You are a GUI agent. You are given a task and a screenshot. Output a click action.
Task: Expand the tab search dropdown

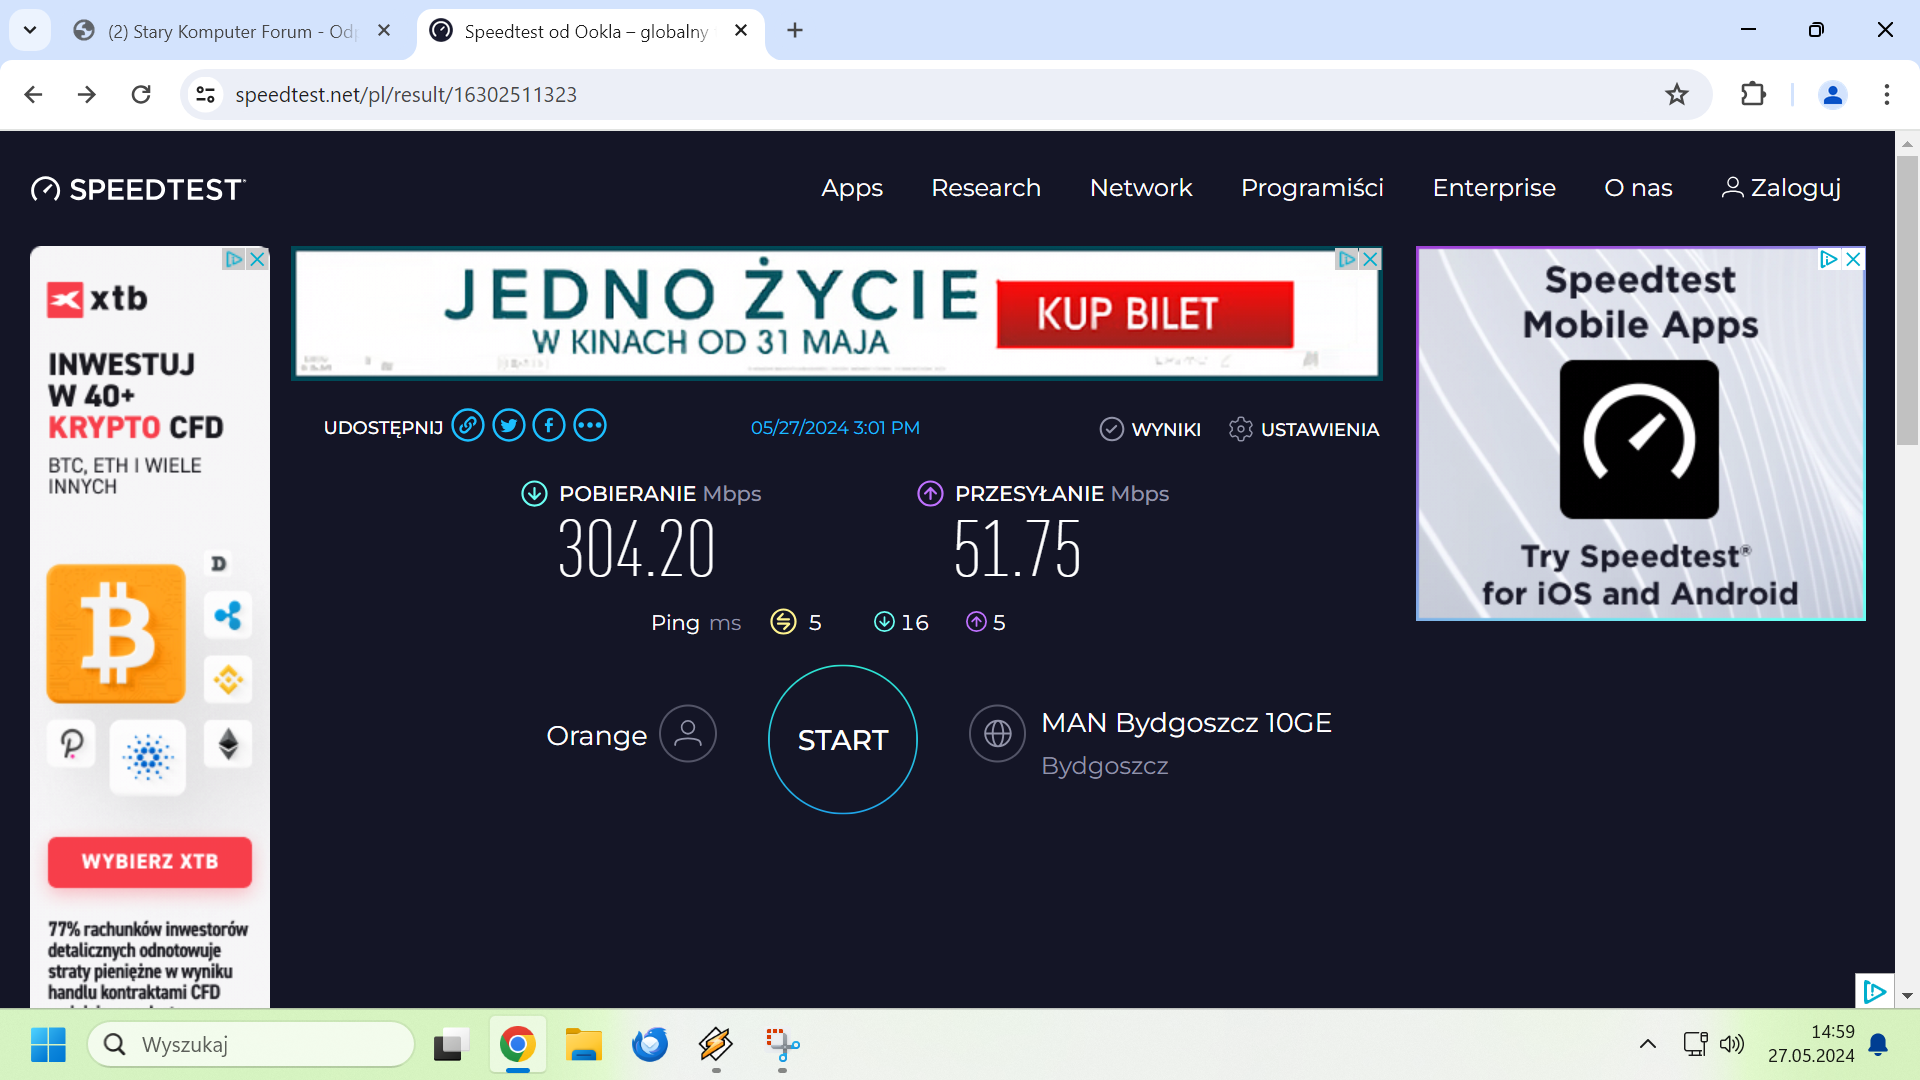30,31
